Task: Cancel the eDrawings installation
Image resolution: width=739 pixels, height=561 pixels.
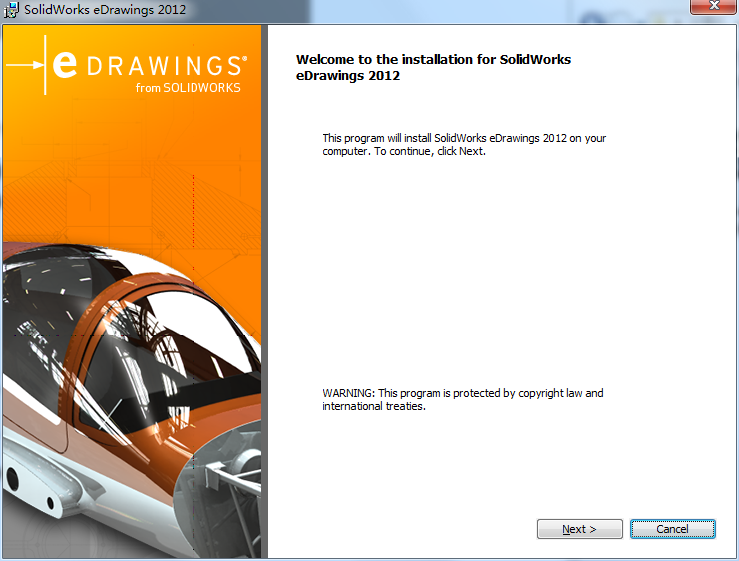Action: click(x=673, y=529)
